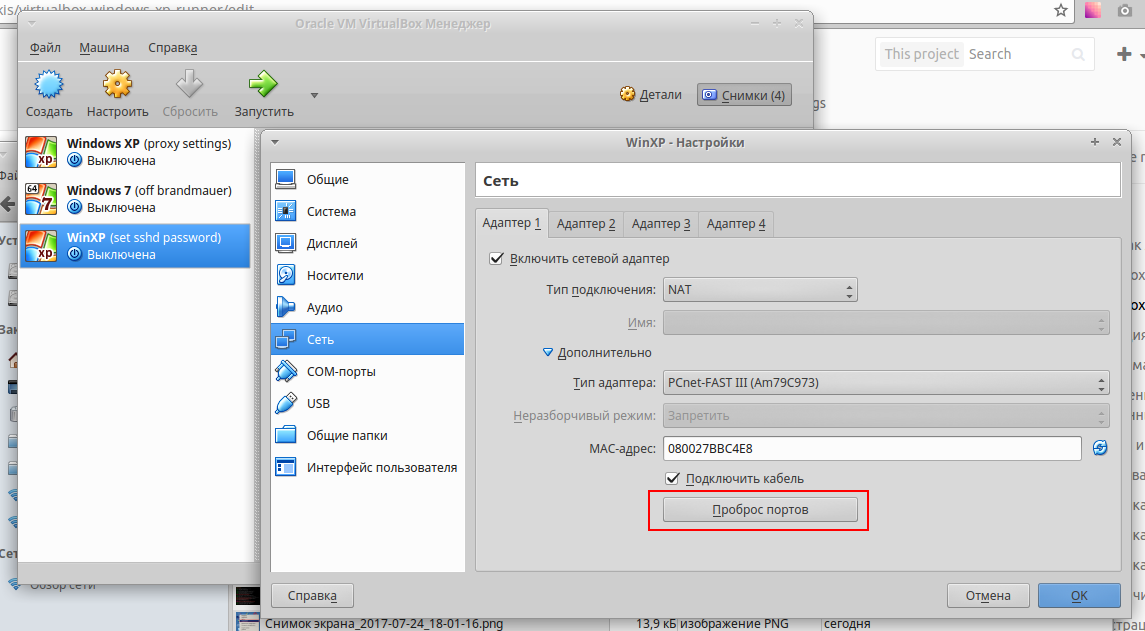Click the pink browser extension icon
The image size is (1145, 631).
coord(1092,10)
